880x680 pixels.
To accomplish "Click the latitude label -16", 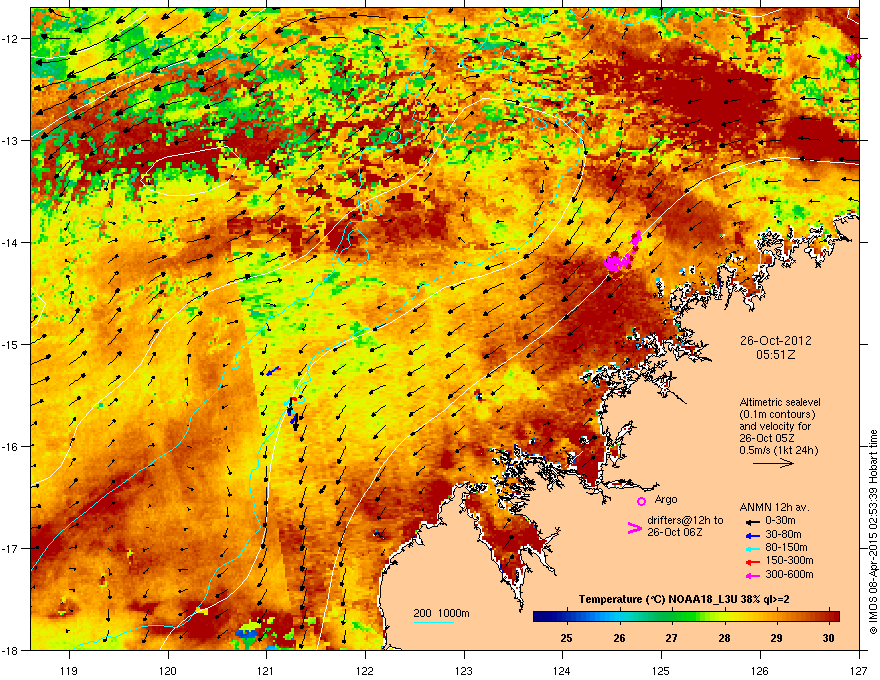I will click(x=11, y=446).
